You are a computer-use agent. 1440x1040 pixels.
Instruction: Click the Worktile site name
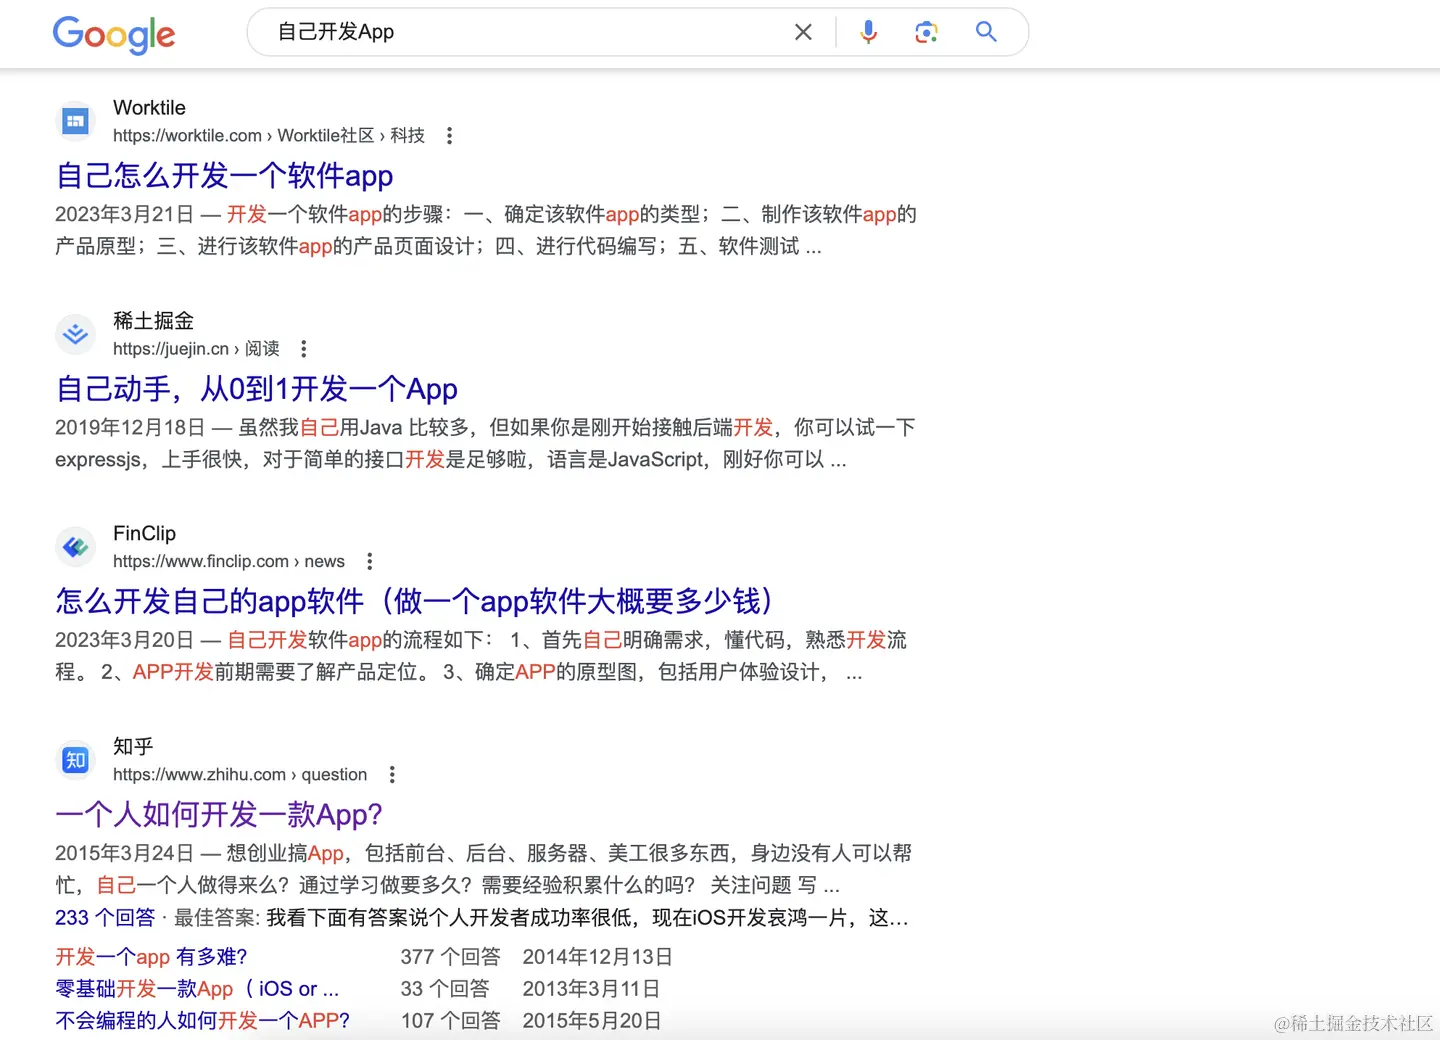[x=149, y=108]
